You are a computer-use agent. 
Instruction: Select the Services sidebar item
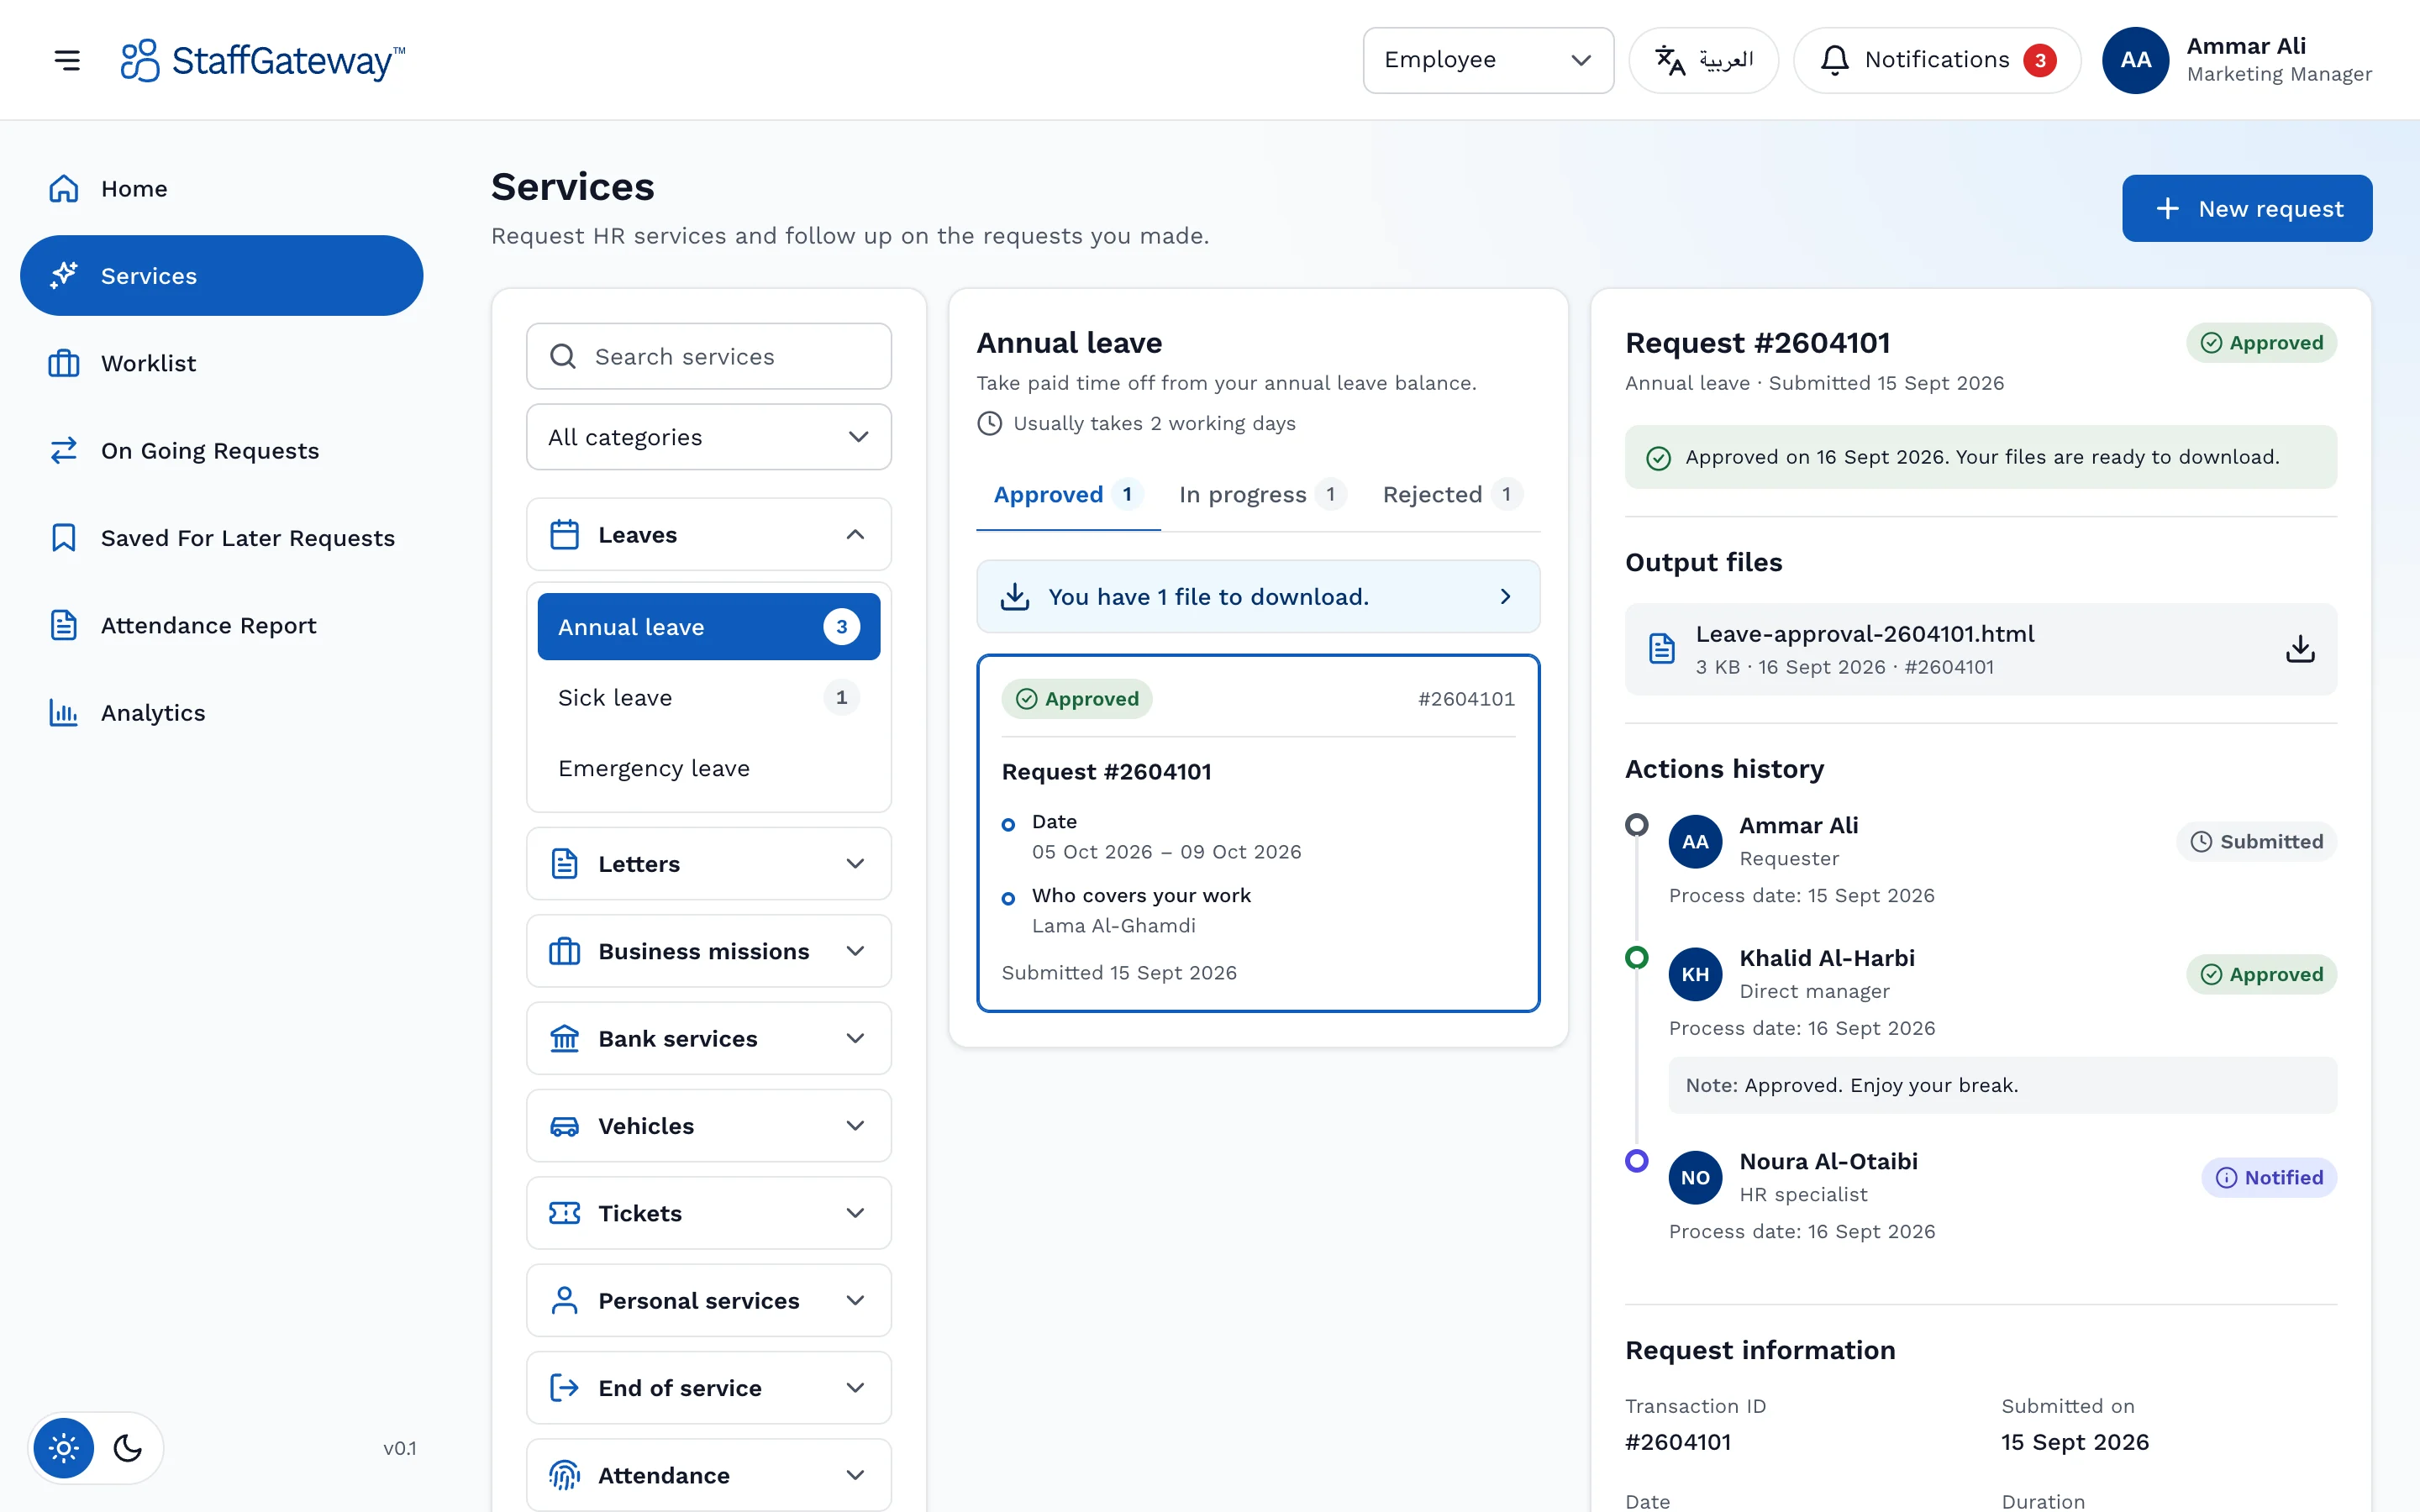tap(221, 275)
